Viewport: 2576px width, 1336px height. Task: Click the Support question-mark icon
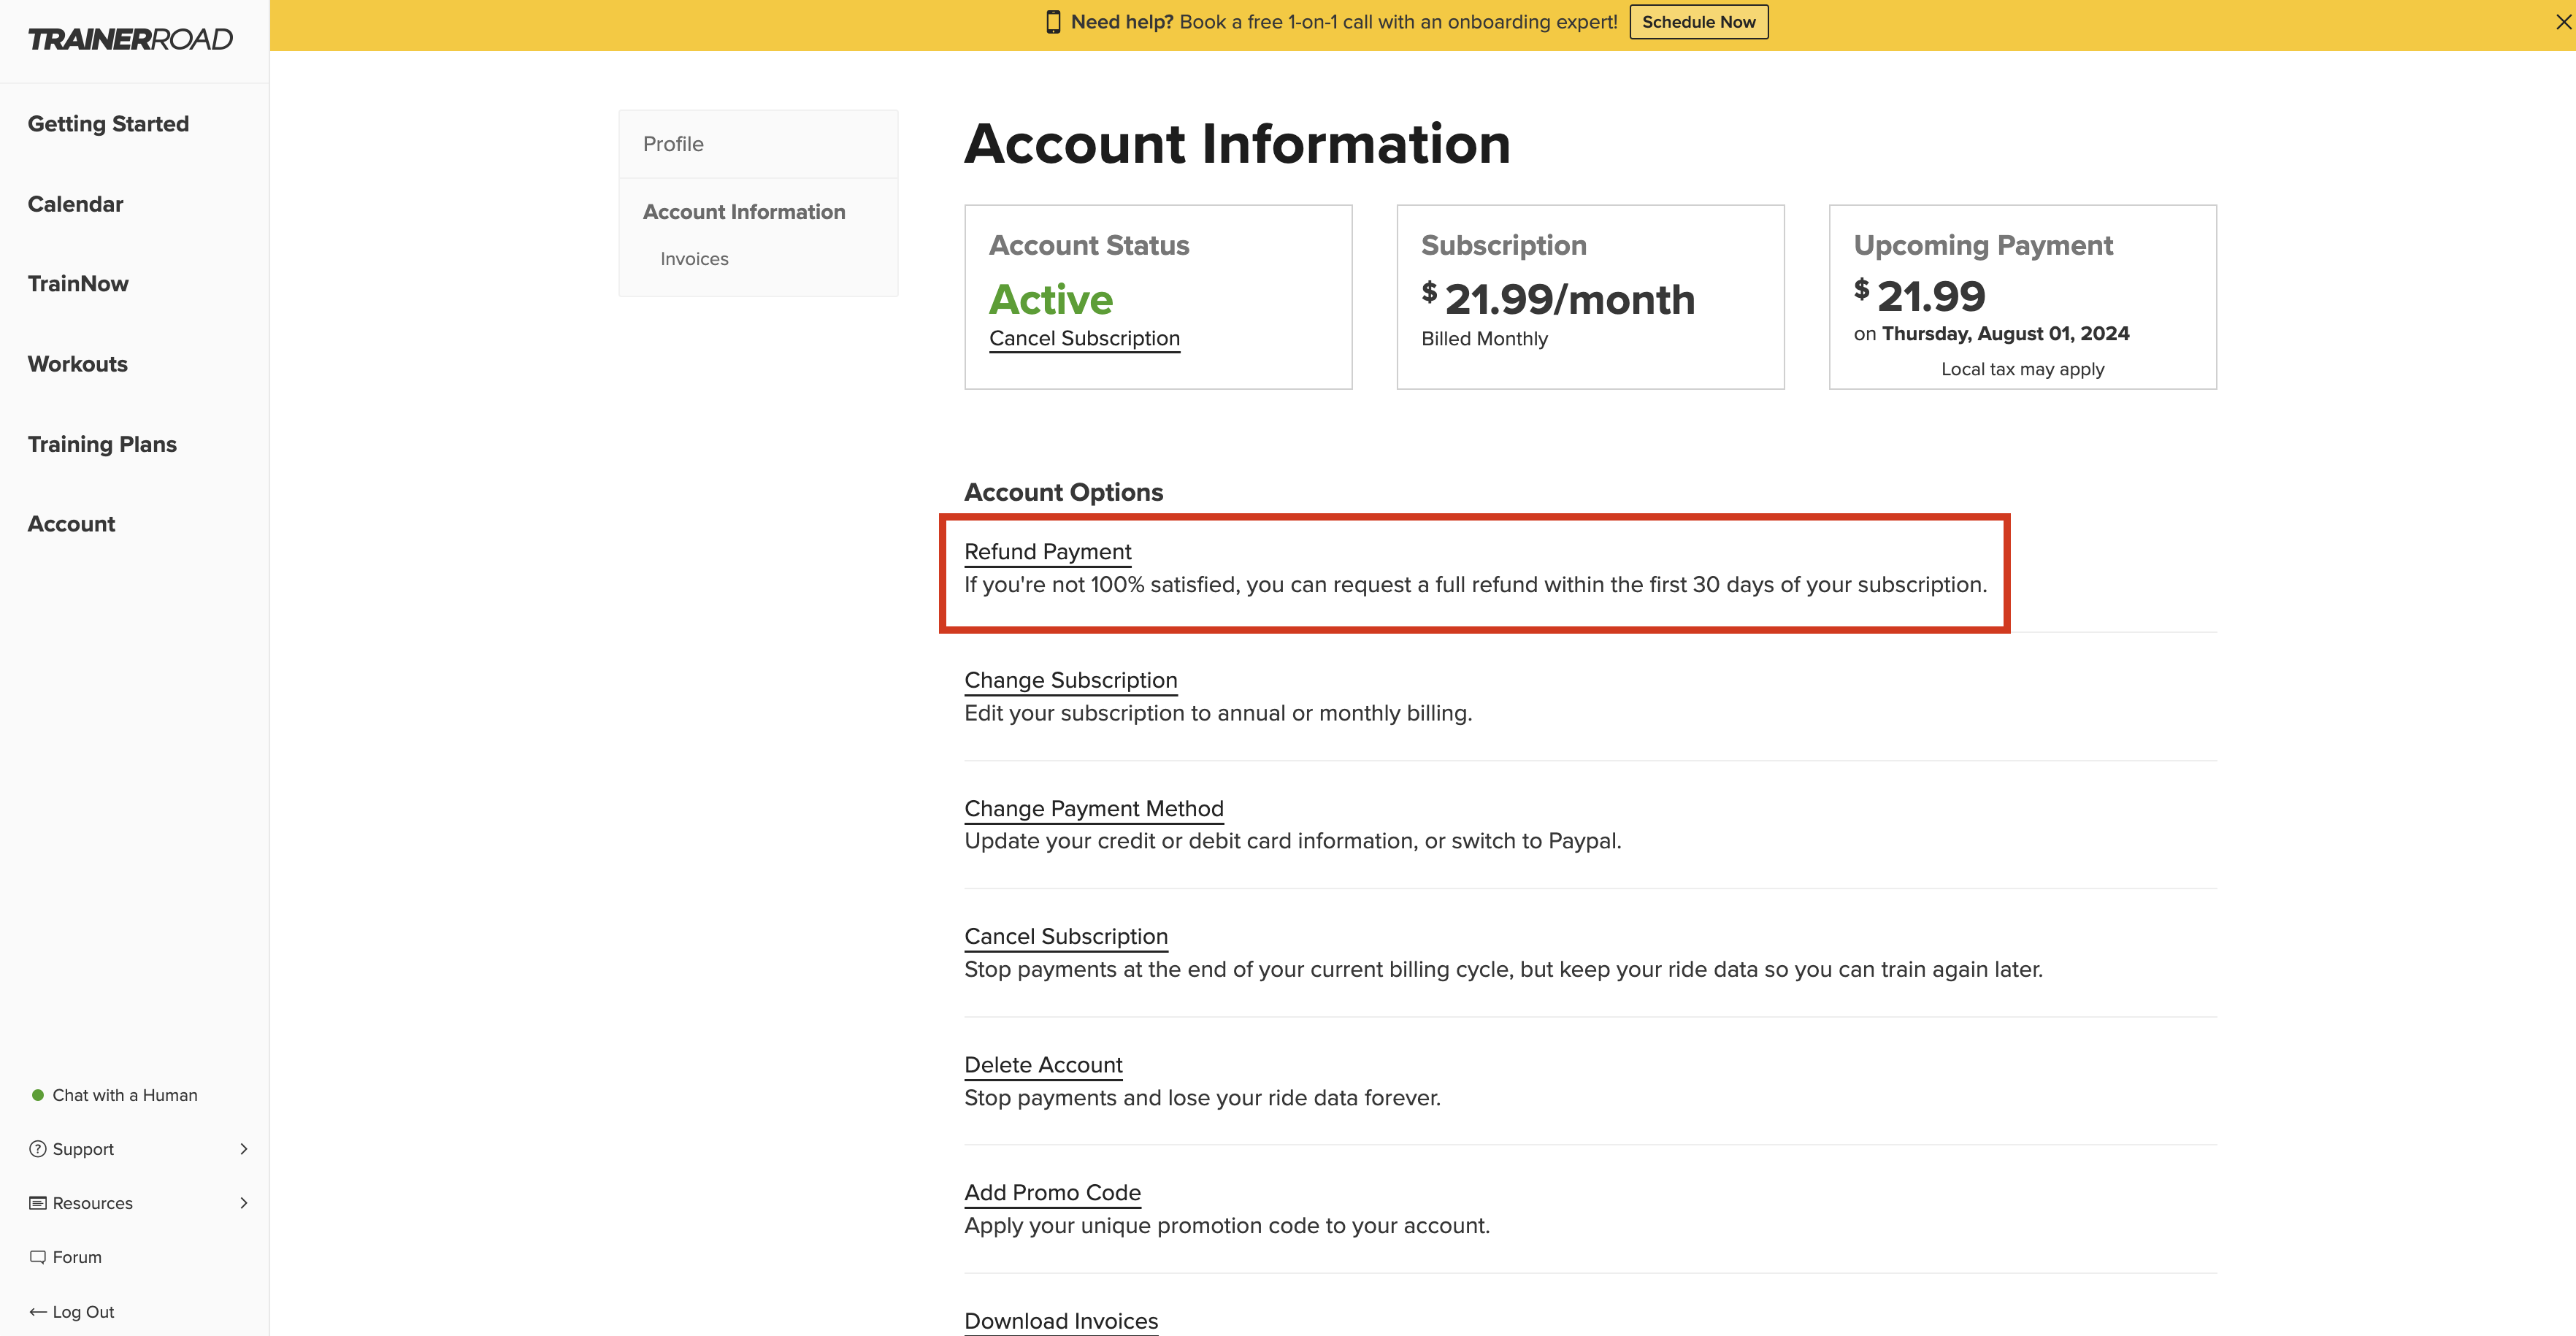(38, 1149)
